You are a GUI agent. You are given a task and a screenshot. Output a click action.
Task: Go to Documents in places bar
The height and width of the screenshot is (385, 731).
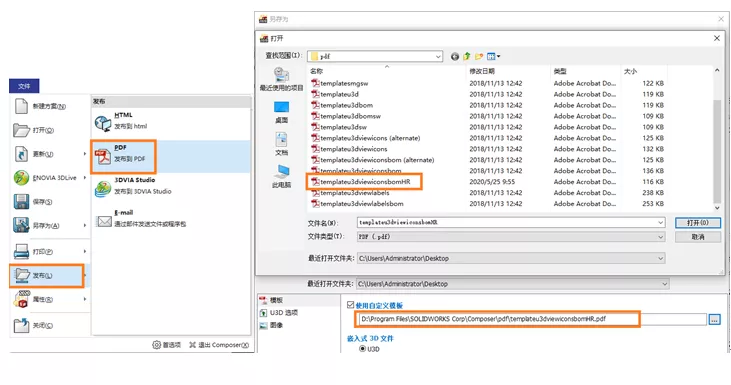click(x=281, y=144)
